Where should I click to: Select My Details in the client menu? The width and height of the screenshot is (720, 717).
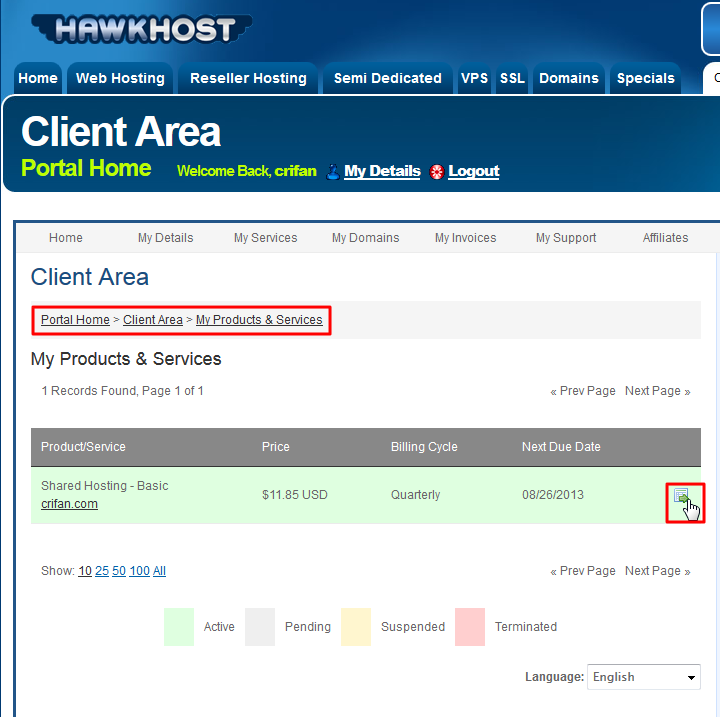coord(165,237)
